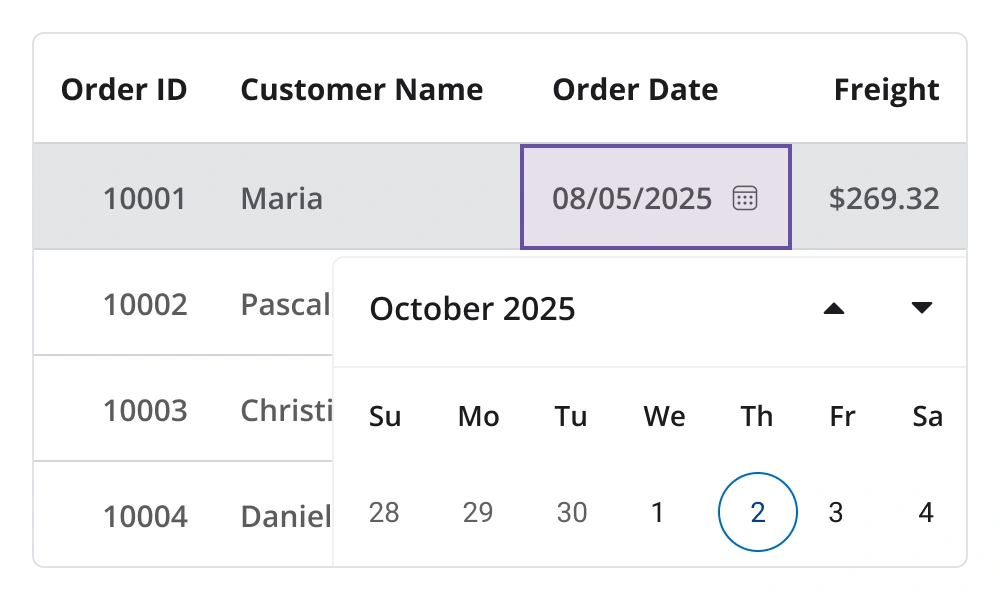Click the Customer Name column header
Viewport: 1000px width, 600px height.
(362, 89)
